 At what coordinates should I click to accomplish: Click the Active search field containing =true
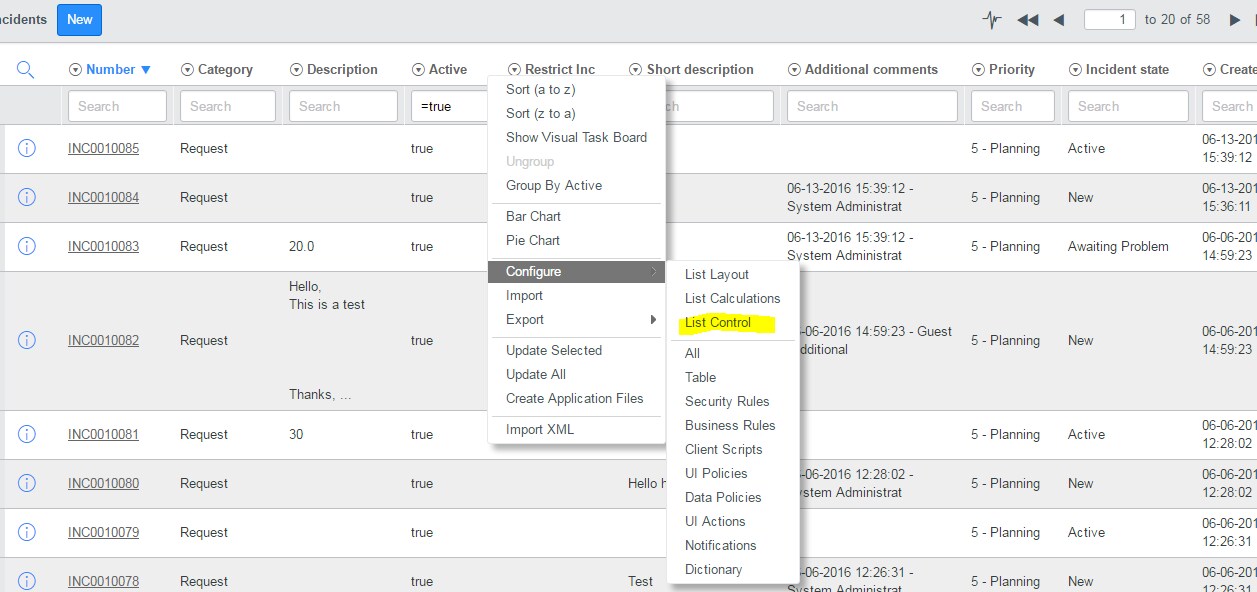(449, 106)
